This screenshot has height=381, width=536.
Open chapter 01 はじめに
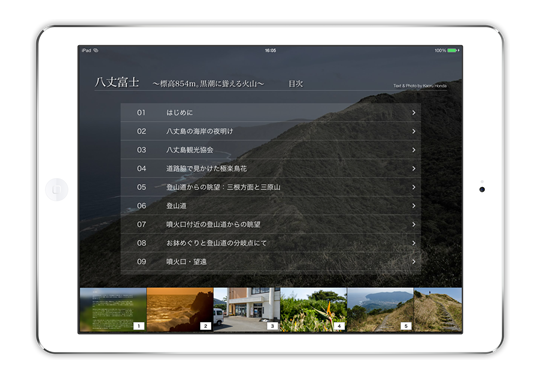(x=270, y=112)
